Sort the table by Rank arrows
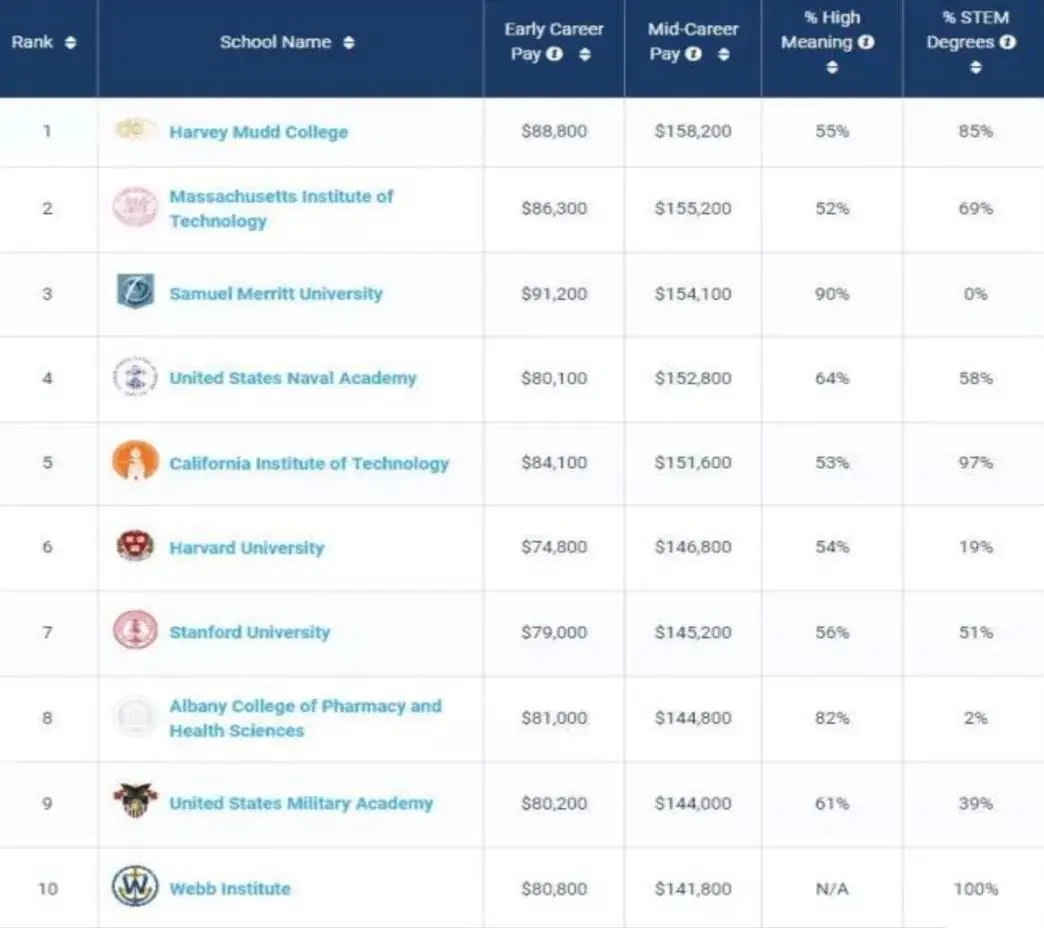Screen dimensions: 1044x928 pyautogui.click(x=70, y=43)
